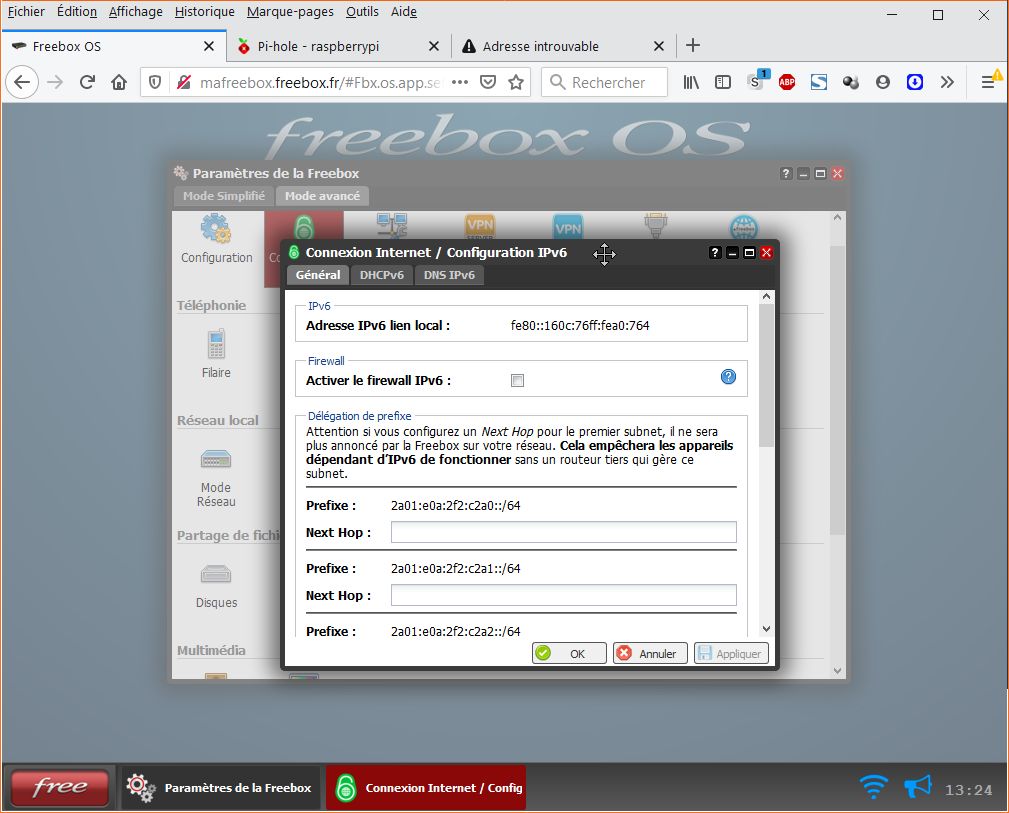Viewport: 1009px width, 813px height.
Task: Click the prefix 2a01:e0a:2f2:c2a0::/64 text
Action: click(x=456, y=505)
